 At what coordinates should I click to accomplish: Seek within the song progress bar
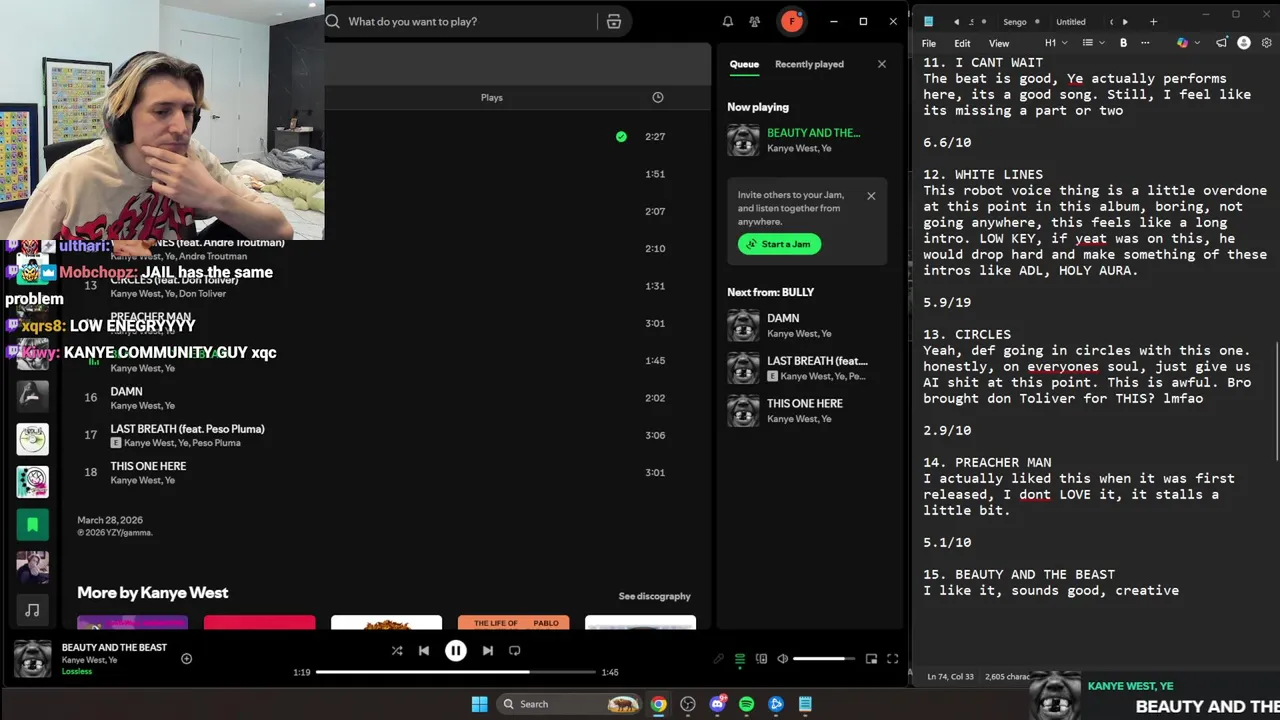click(x=456, y=672)
